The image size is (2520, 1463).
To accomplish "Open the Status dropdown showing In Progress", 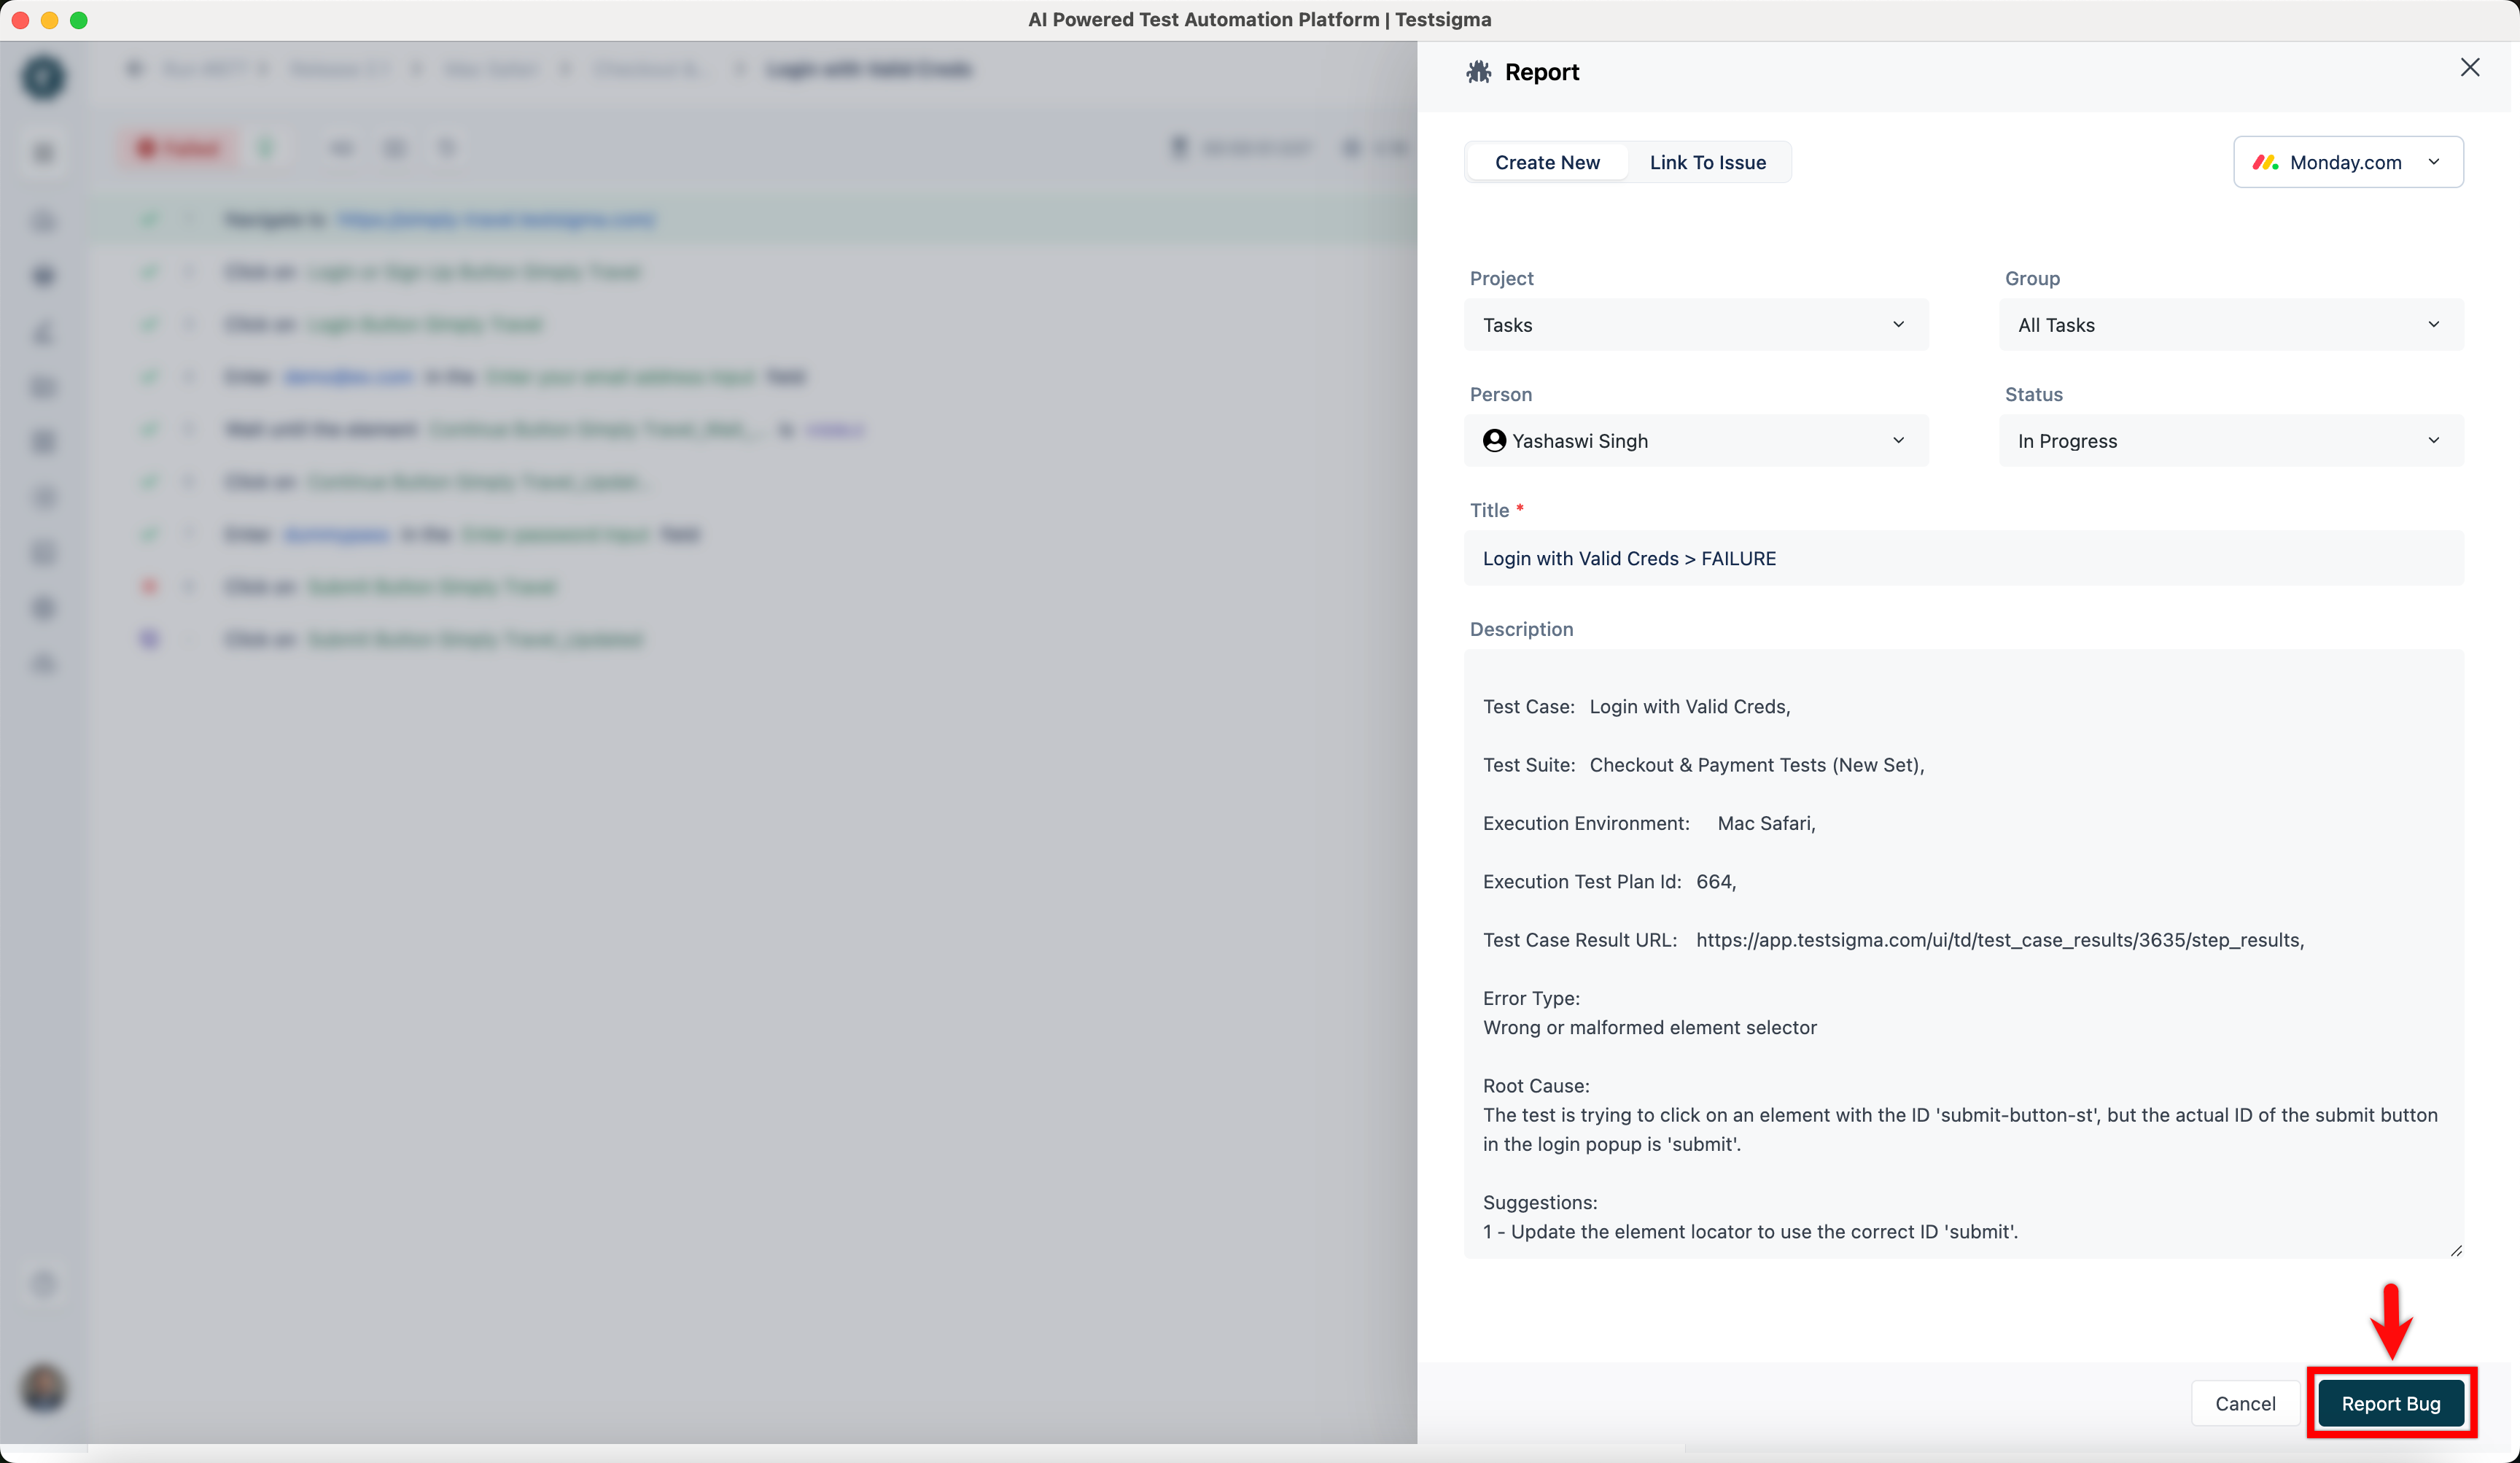I will 2230,441.
